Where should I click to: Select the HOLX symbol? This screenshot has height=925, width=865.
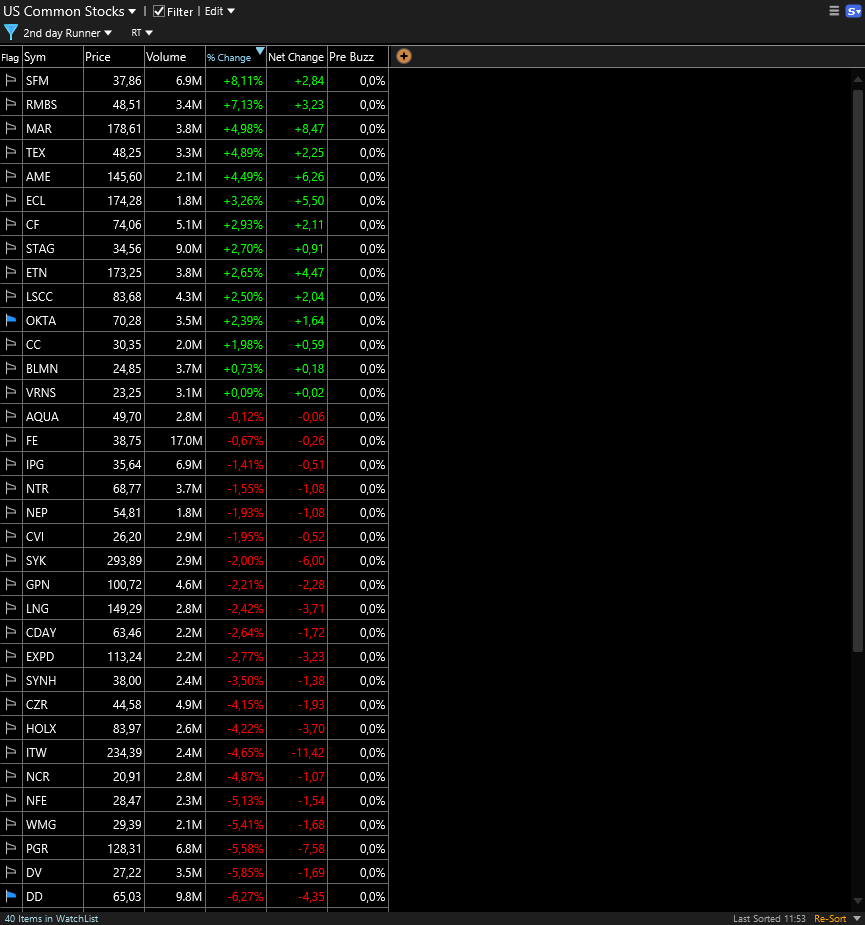(x=41, y=729)
